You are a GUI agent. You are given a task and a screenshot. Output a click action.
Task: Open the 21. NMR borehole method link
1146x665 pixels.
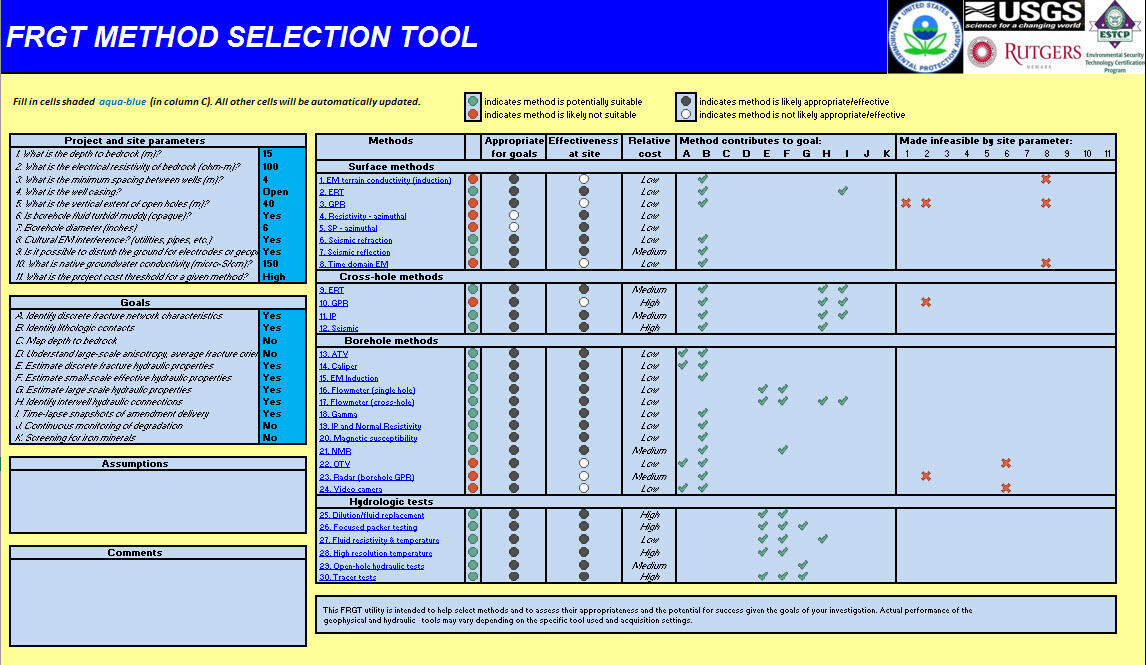tap(335, 451)
